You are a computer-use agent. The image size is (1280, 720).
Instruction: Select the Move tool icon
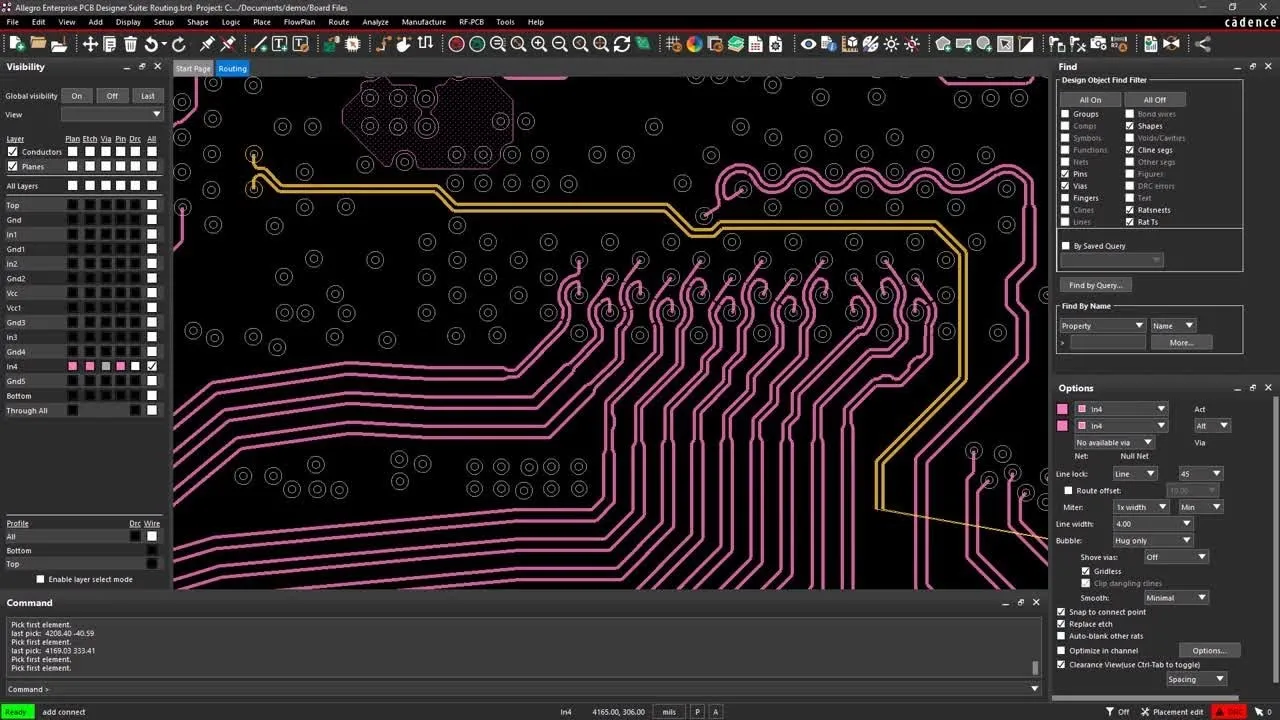[90, 44]
